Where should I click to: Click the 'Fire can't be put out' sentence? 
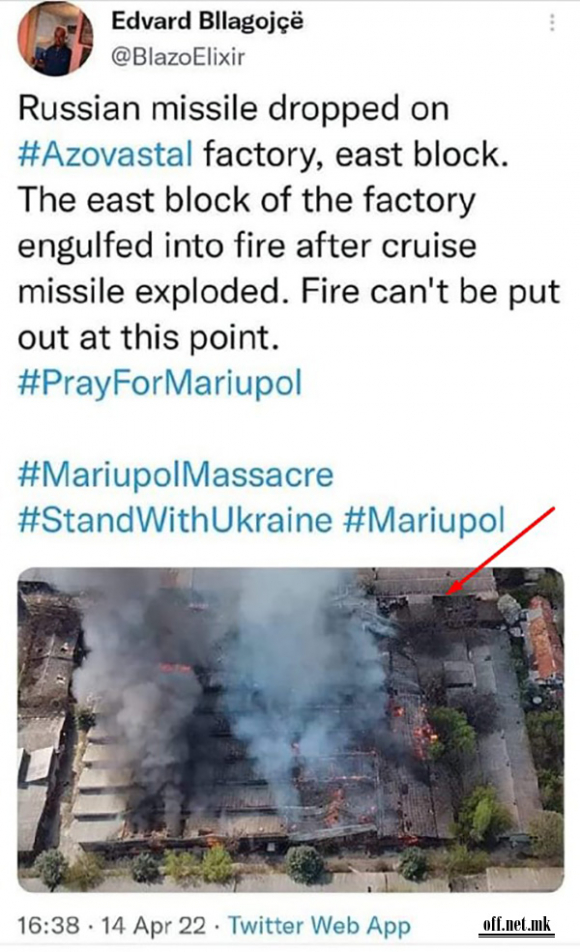tap(288, 314)
